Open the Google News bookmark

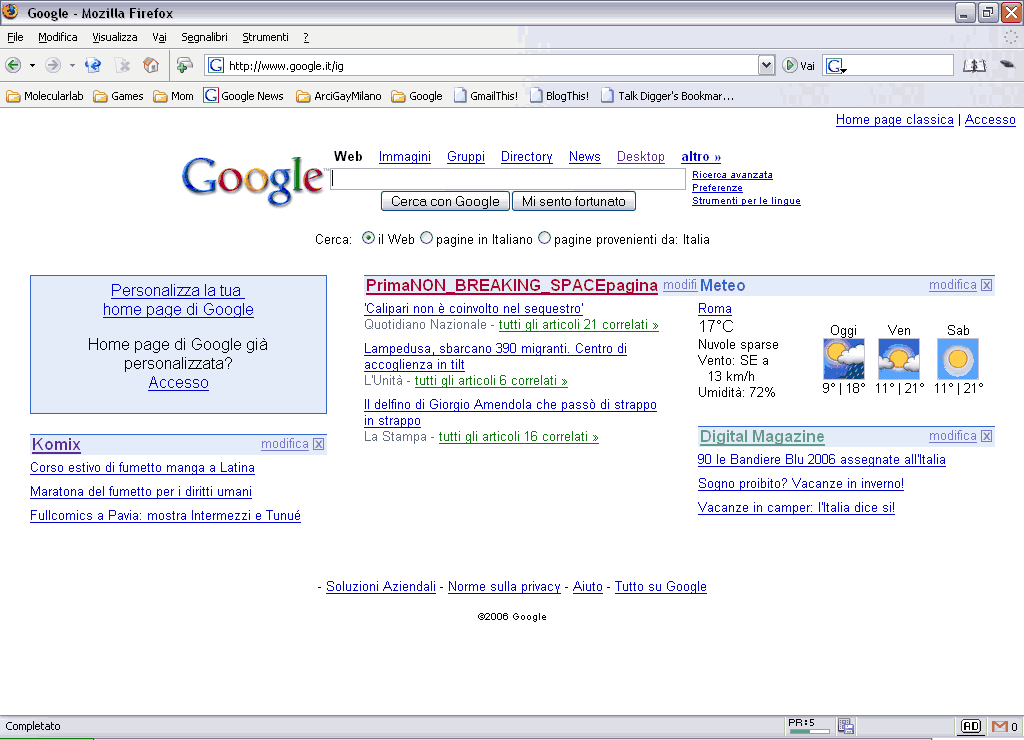[x=244, y=96]
